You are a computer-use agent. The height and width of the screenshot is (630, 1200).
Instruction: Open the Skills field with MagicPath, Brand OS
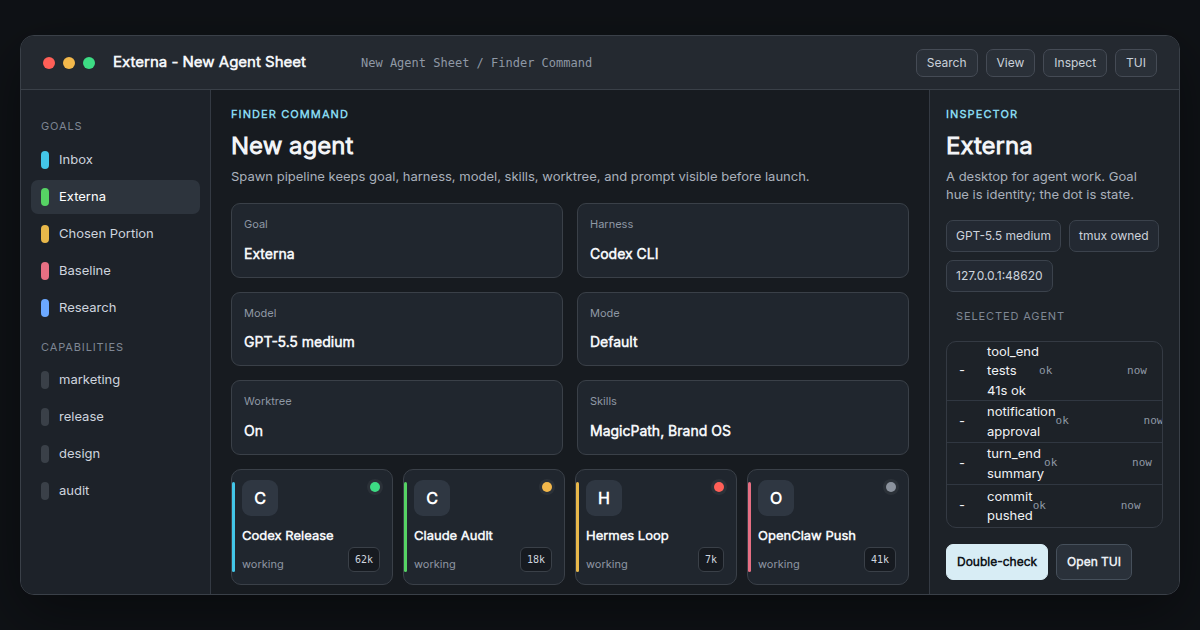click(743, 417)
